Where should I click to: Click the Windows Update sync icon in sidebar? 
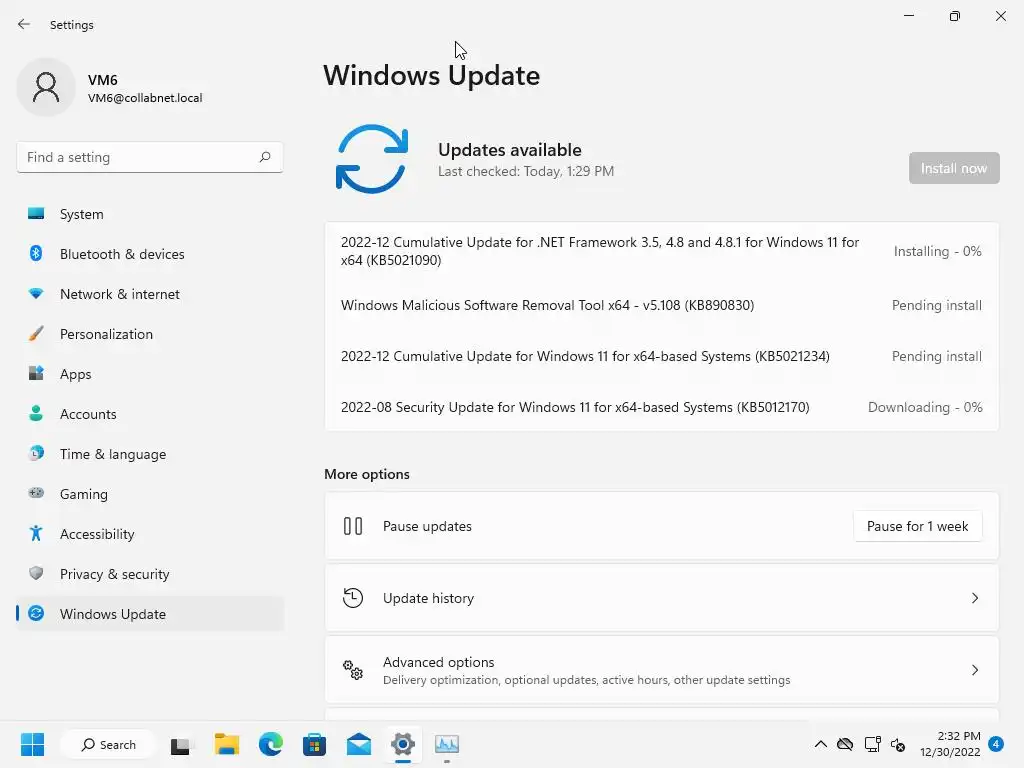(x=36, y=613)
